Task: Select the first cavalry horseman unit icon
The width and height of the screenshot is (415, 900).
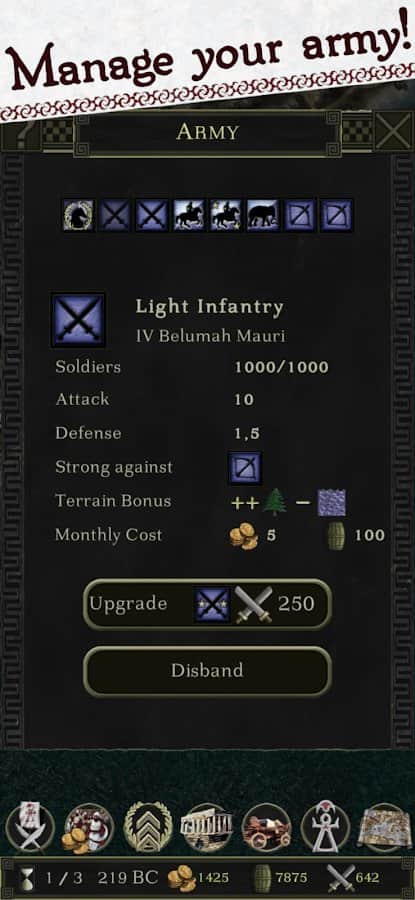Action: pyautogui.click(x=189, y=215)
